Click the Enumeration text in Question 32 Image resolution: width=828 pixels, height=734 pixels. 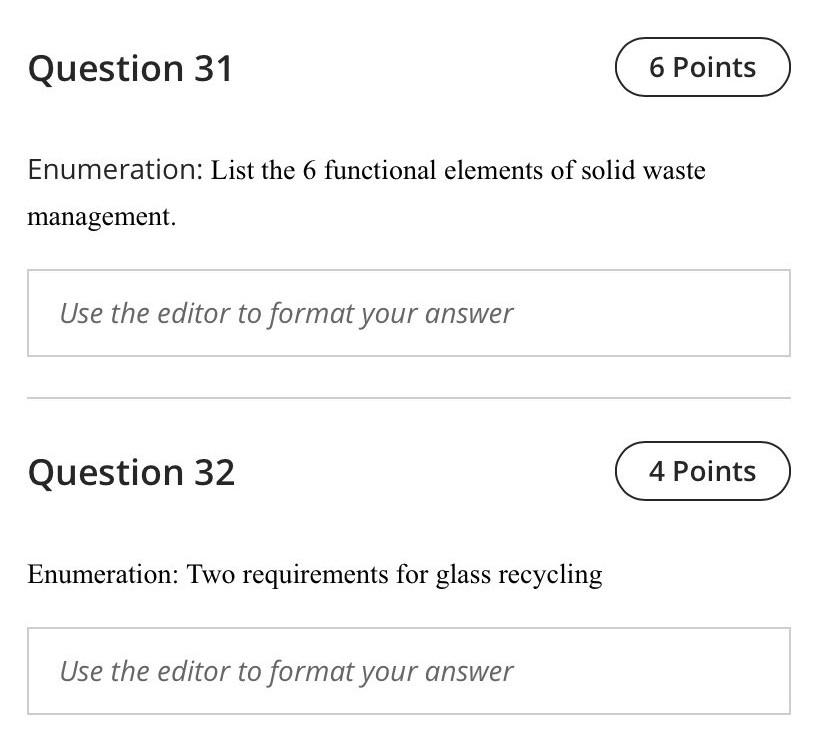[103, 573]
